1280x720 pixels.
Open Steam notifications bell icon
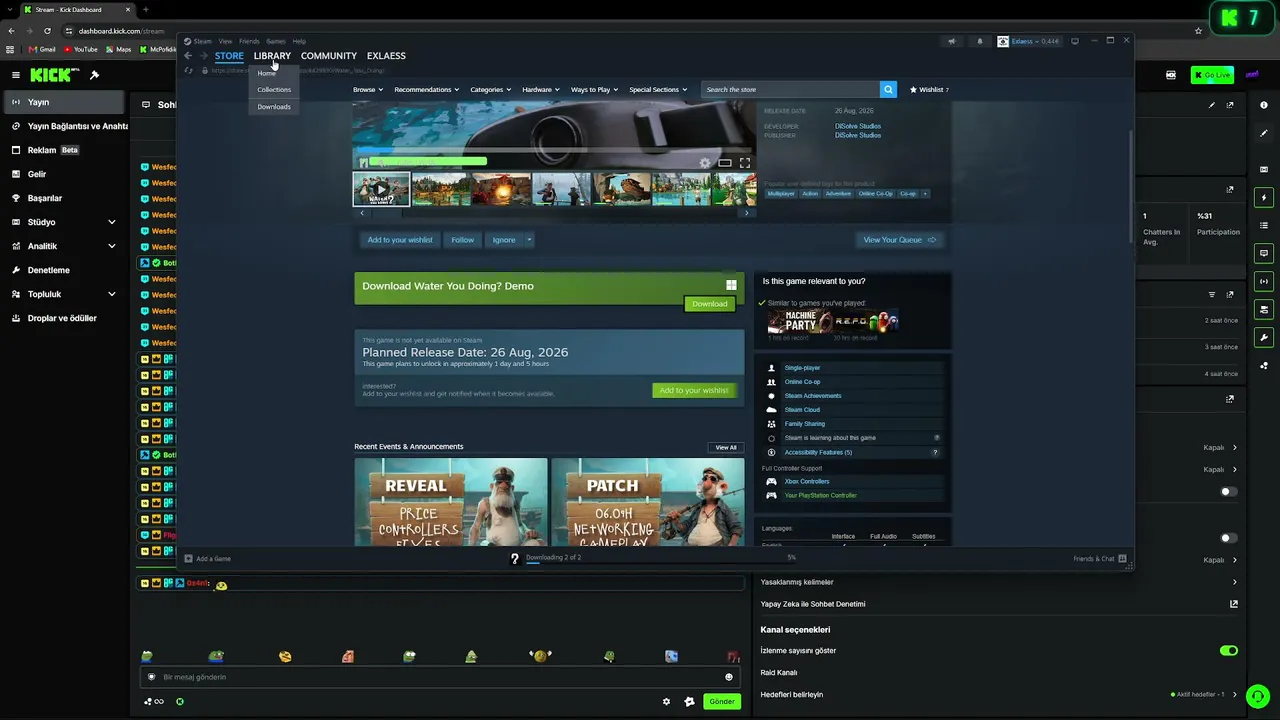979,41
